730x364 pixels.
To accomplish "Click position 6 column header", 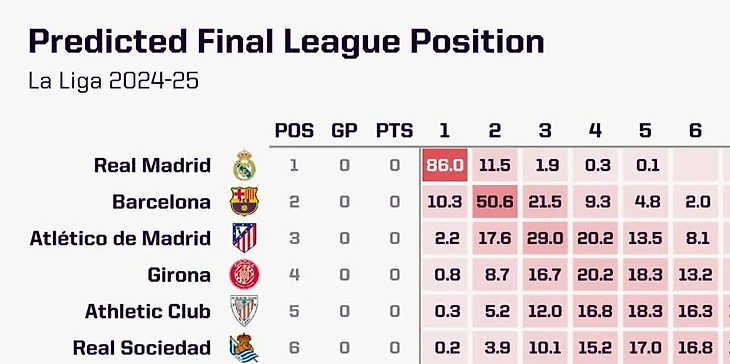I will coord(695,131).
